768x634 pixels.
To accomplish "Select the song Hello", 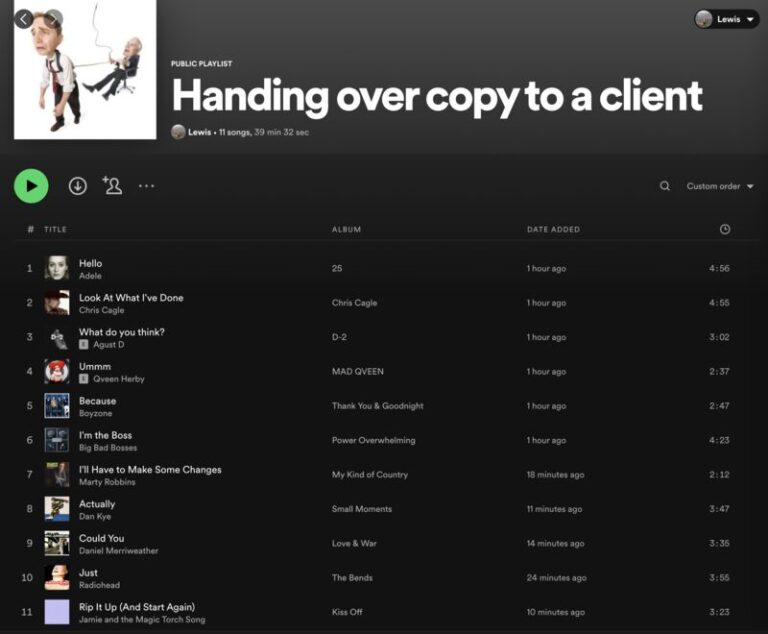I will pyautogui.click(x=91, y=263).
